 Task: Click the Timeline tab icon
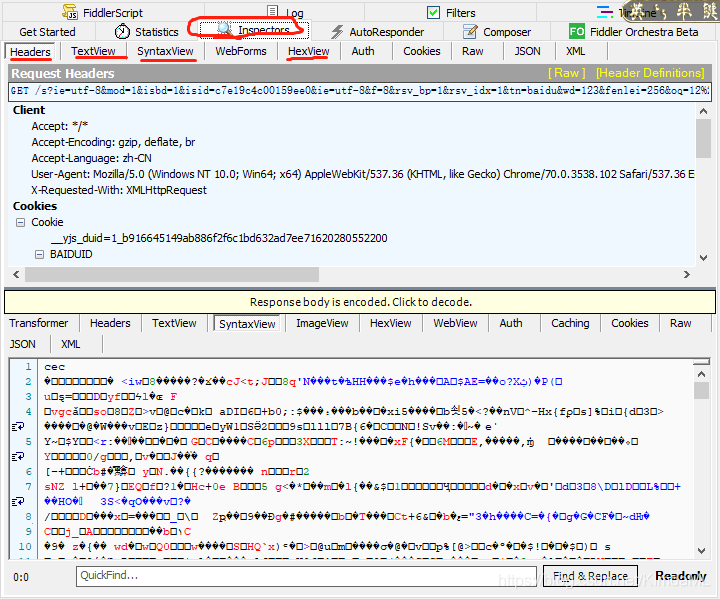[x=605, y=12]
